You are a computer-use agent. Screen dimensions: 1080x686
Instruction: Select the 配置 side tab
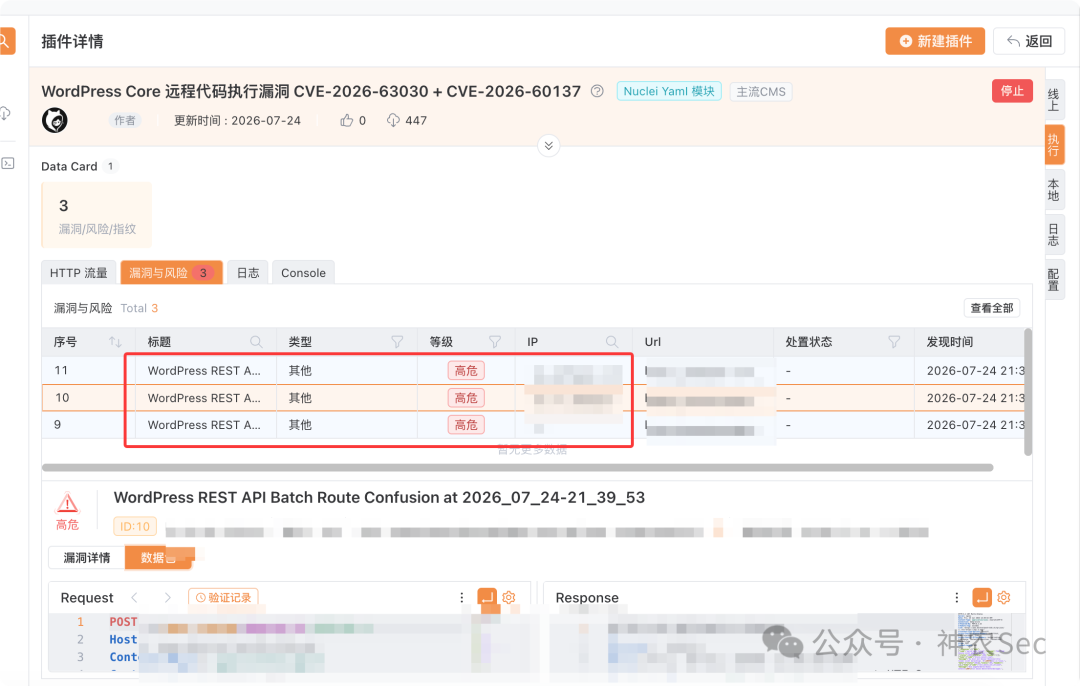pyautogui.click(x=1053, y=280)
